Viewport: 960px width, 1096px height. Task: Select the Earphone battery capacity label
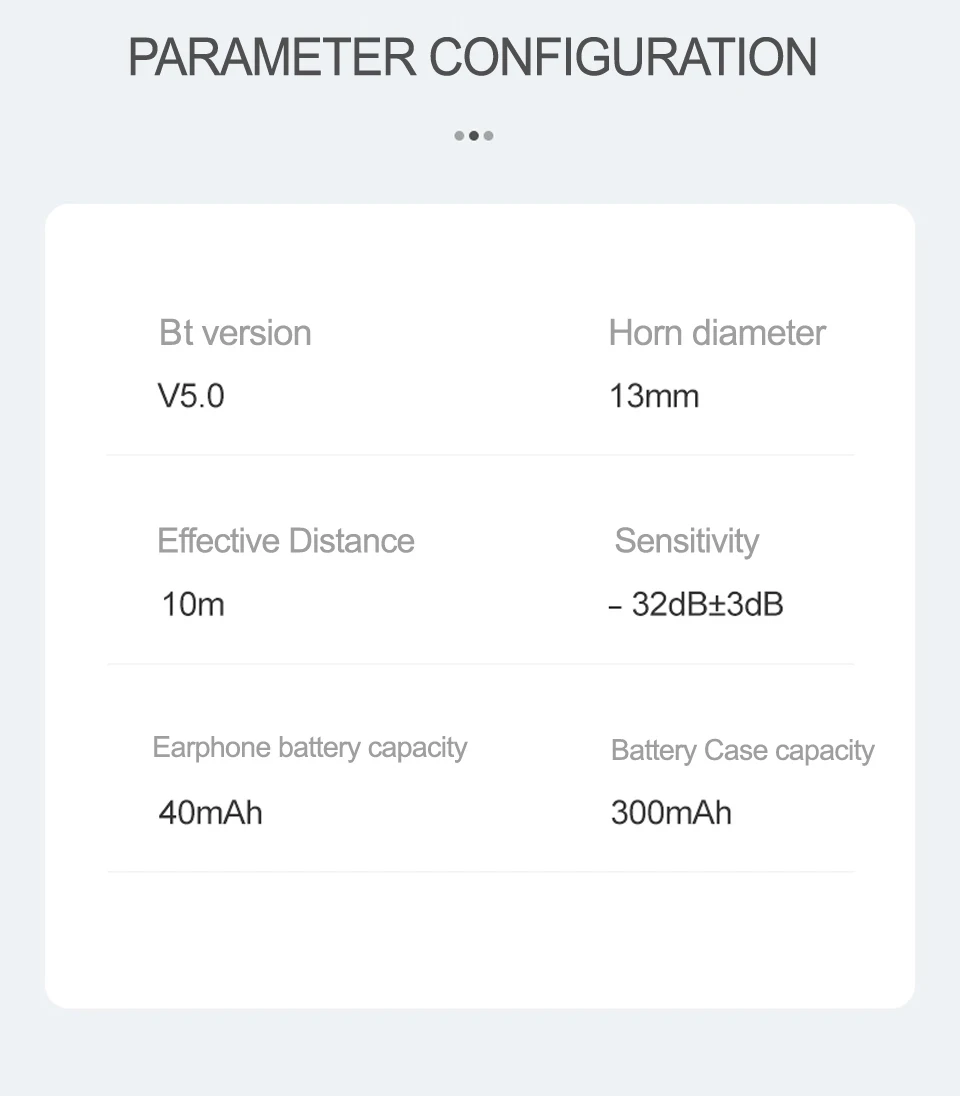(310, 748)
